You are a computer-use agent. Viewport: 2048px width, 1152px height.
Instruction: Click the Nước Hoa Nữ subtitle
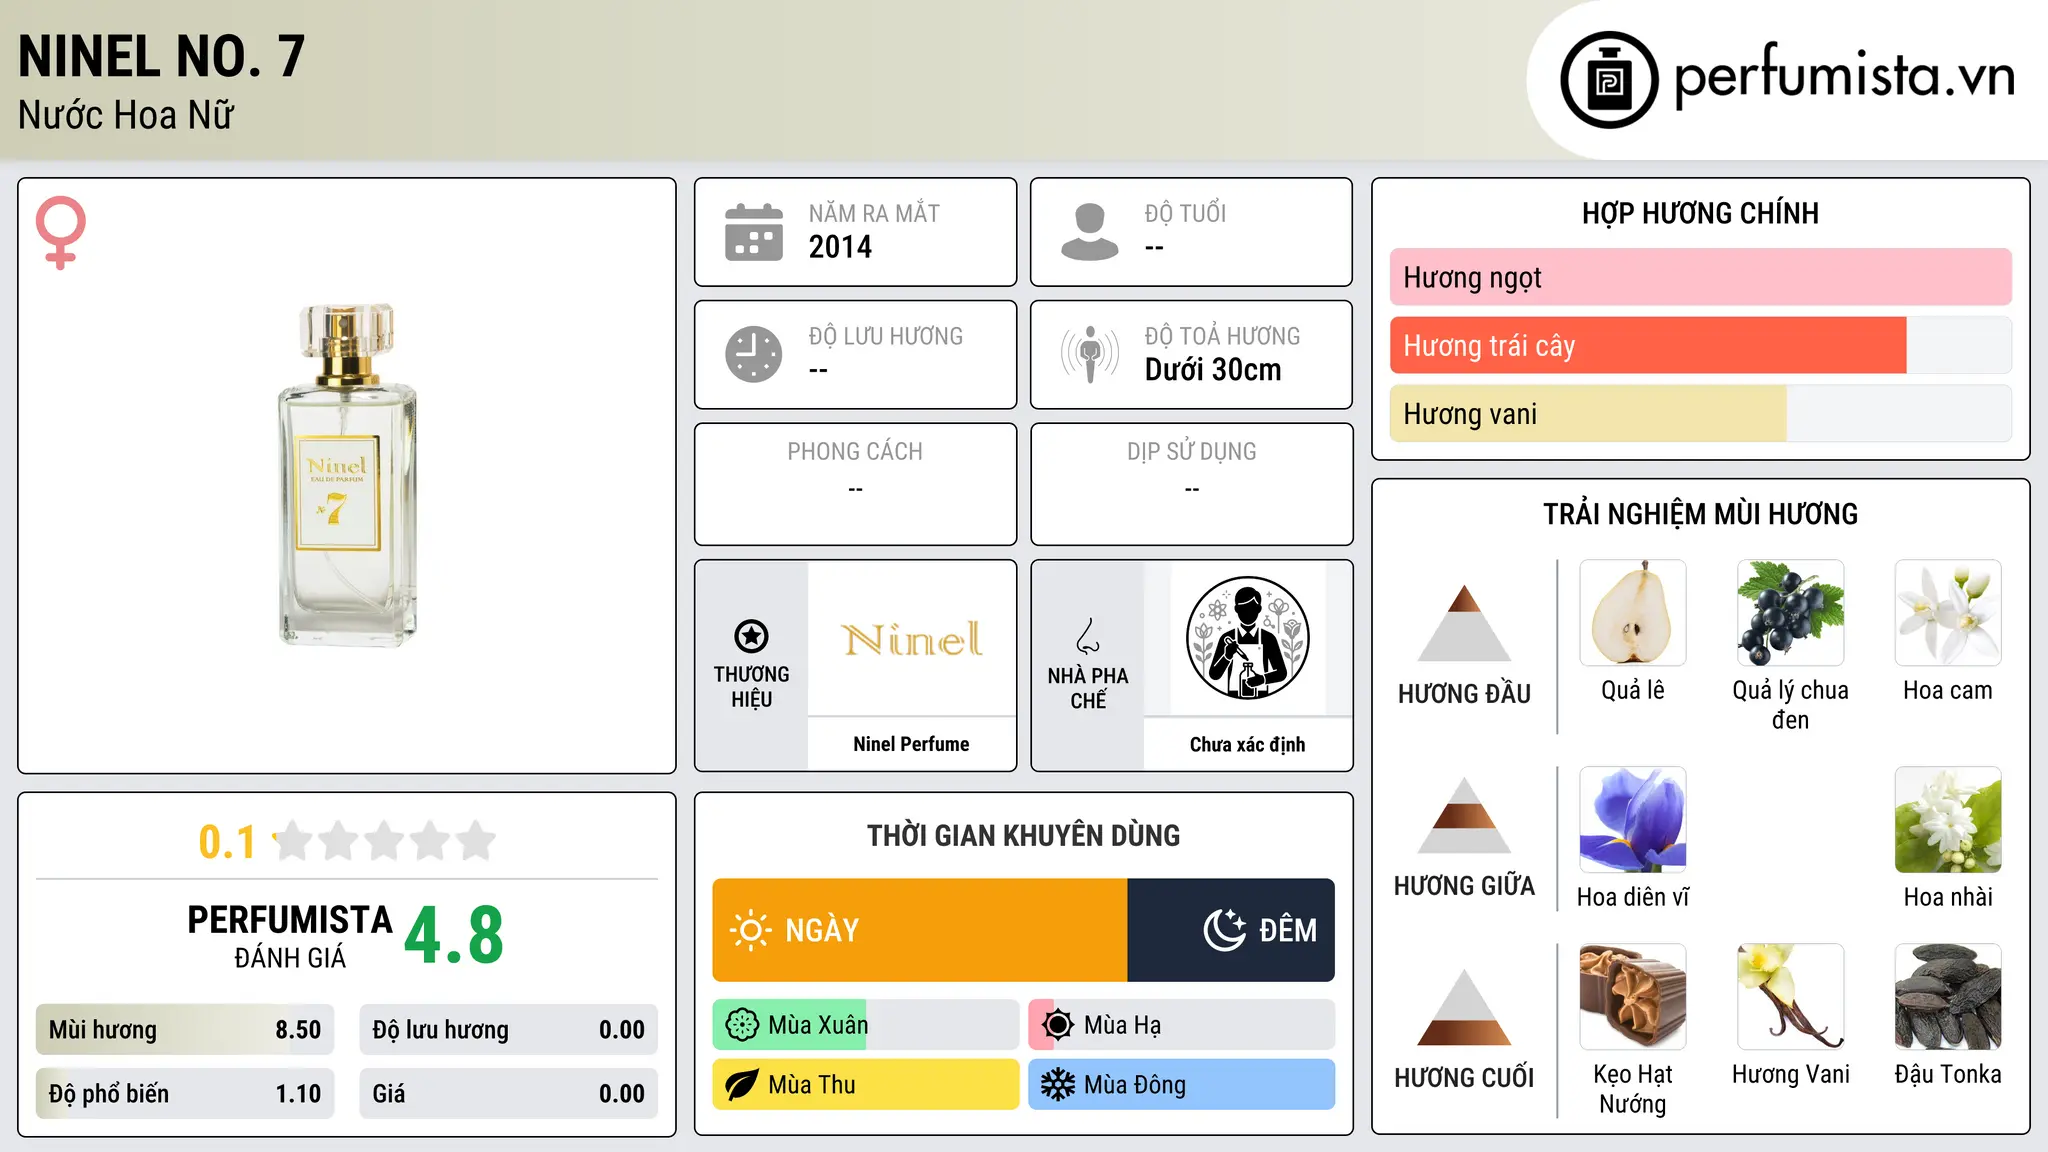pyautogui.click(x=126, y=115)
